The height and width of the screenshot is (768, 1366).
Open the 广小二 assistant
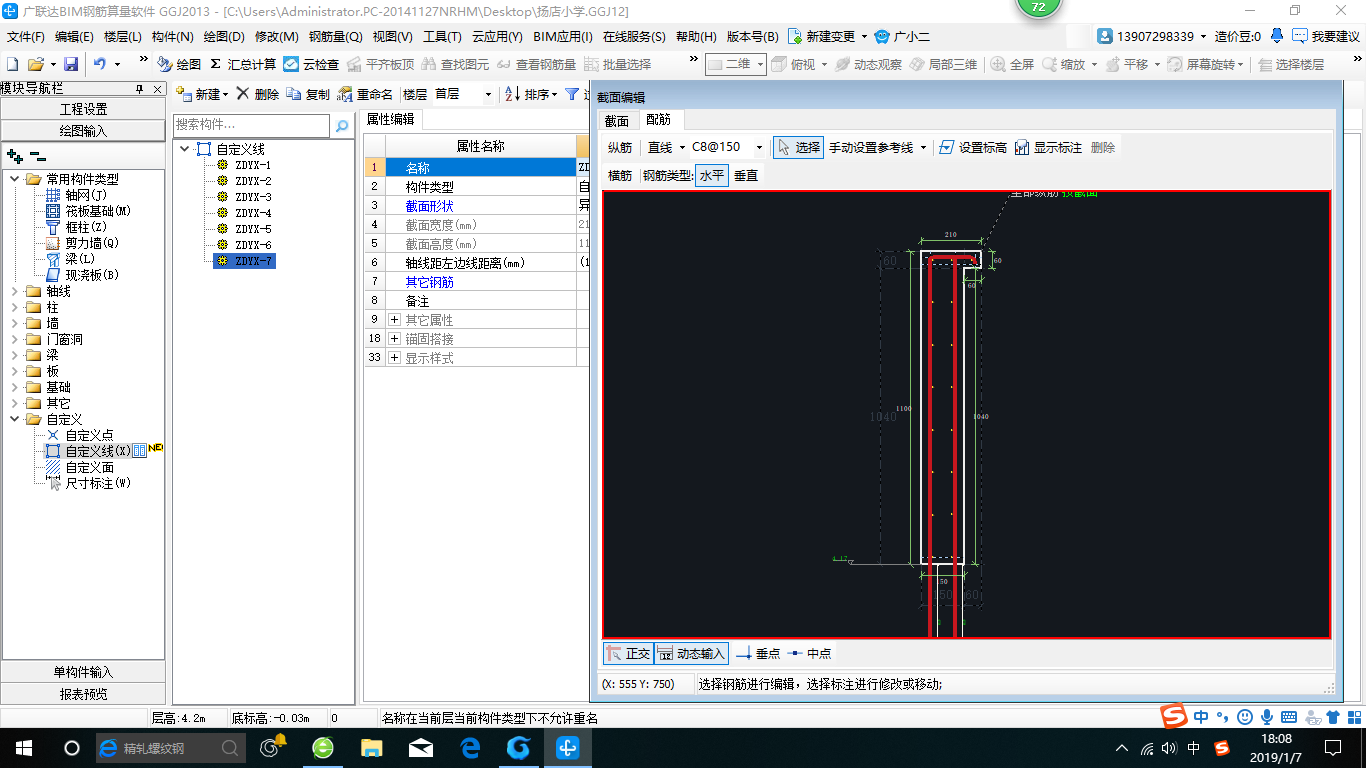pyautogui.click(x=902, y=37)
